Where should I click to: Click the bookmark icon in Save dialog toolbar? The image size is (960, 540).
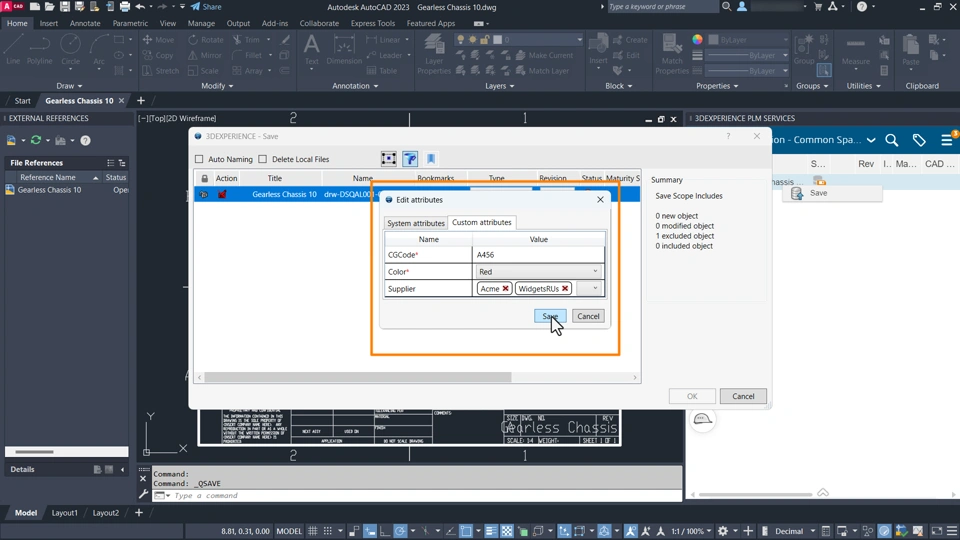[x=431, y=159]
